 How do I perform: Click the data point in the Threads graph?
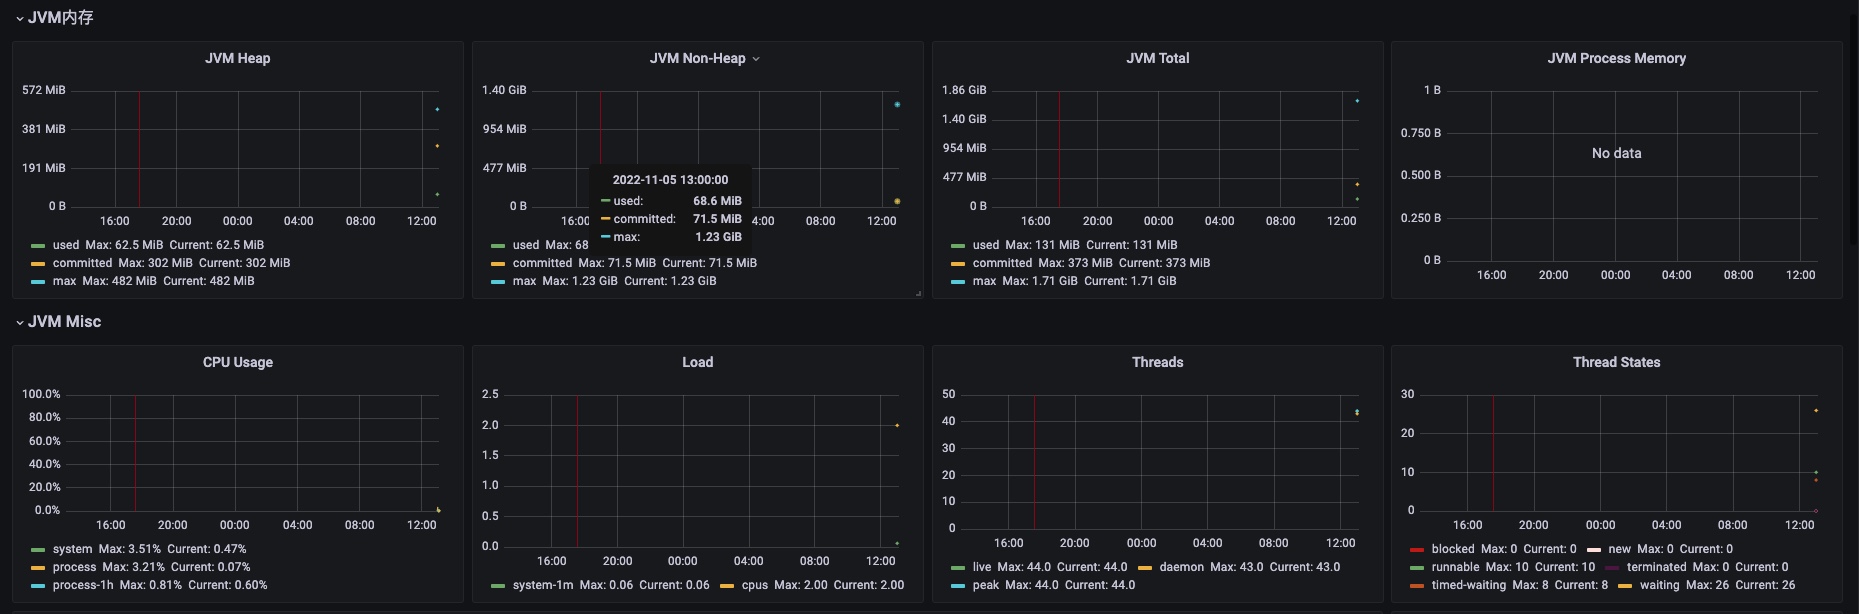click(x=1357, y=412)
